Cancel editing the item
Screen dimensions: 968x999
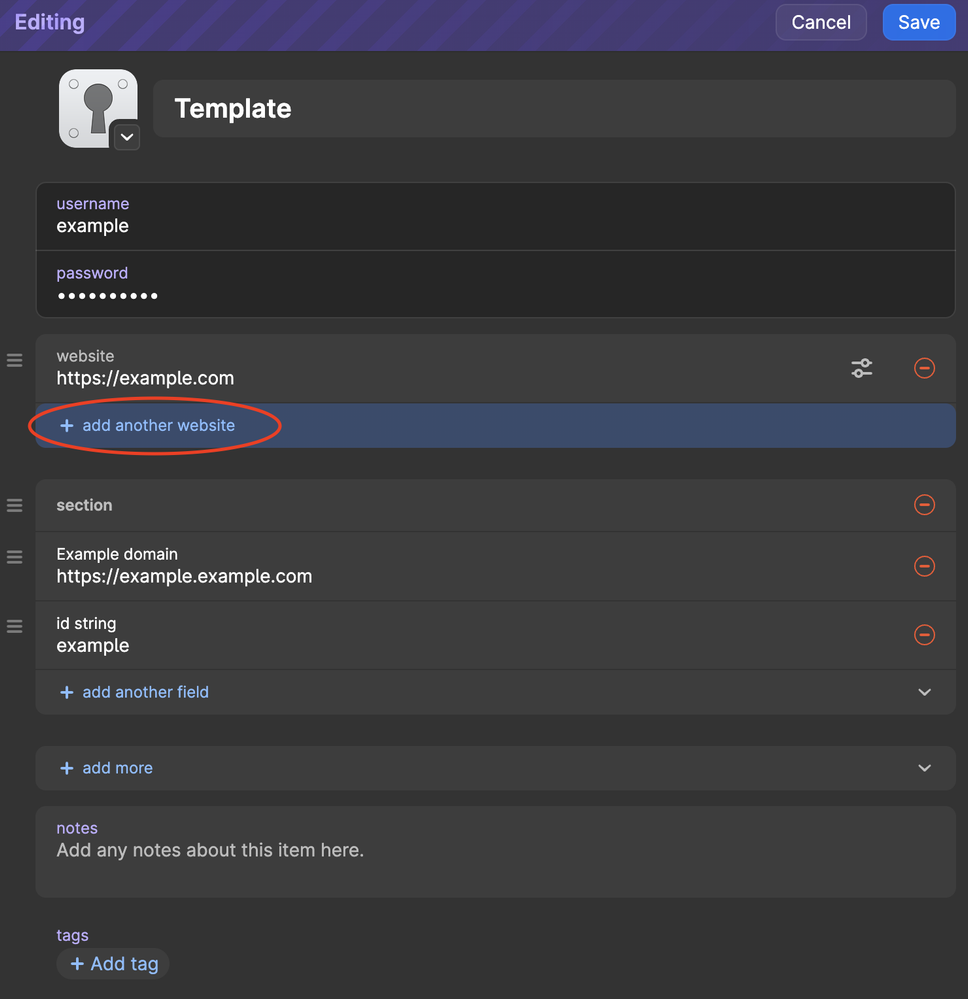[x=821, y=22]
